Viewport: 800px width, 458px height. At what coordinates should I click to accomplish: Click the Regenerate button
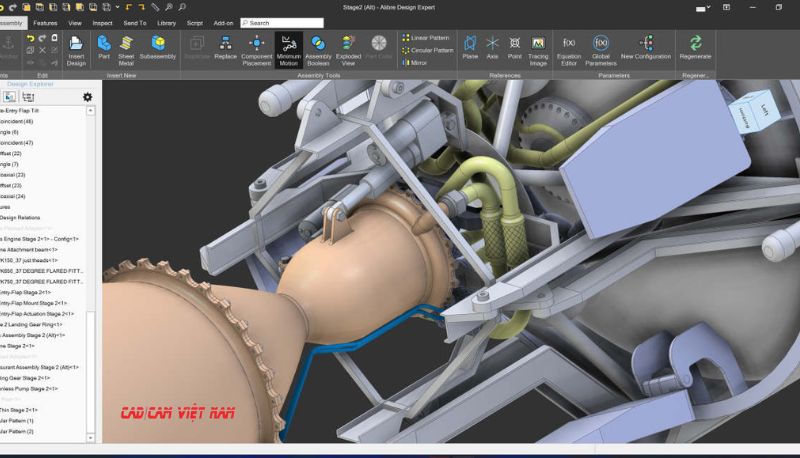[x=695, y=49]
